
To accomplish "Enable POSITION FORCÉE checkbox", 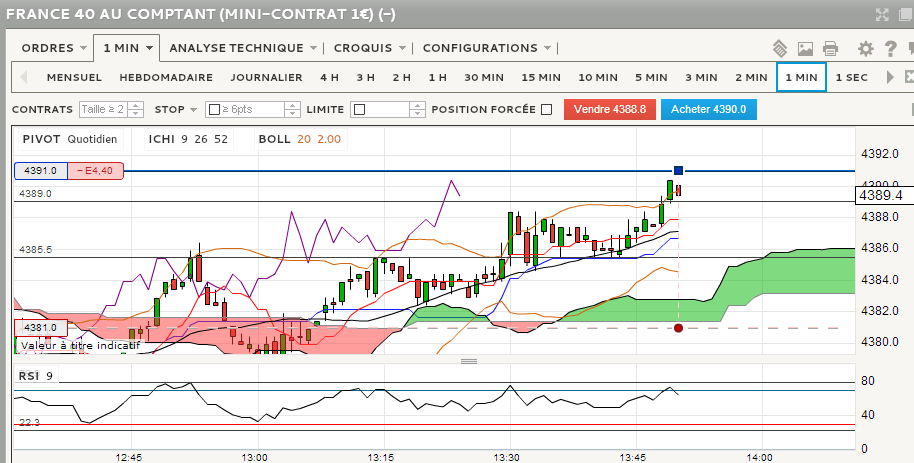I will (546, 110).
